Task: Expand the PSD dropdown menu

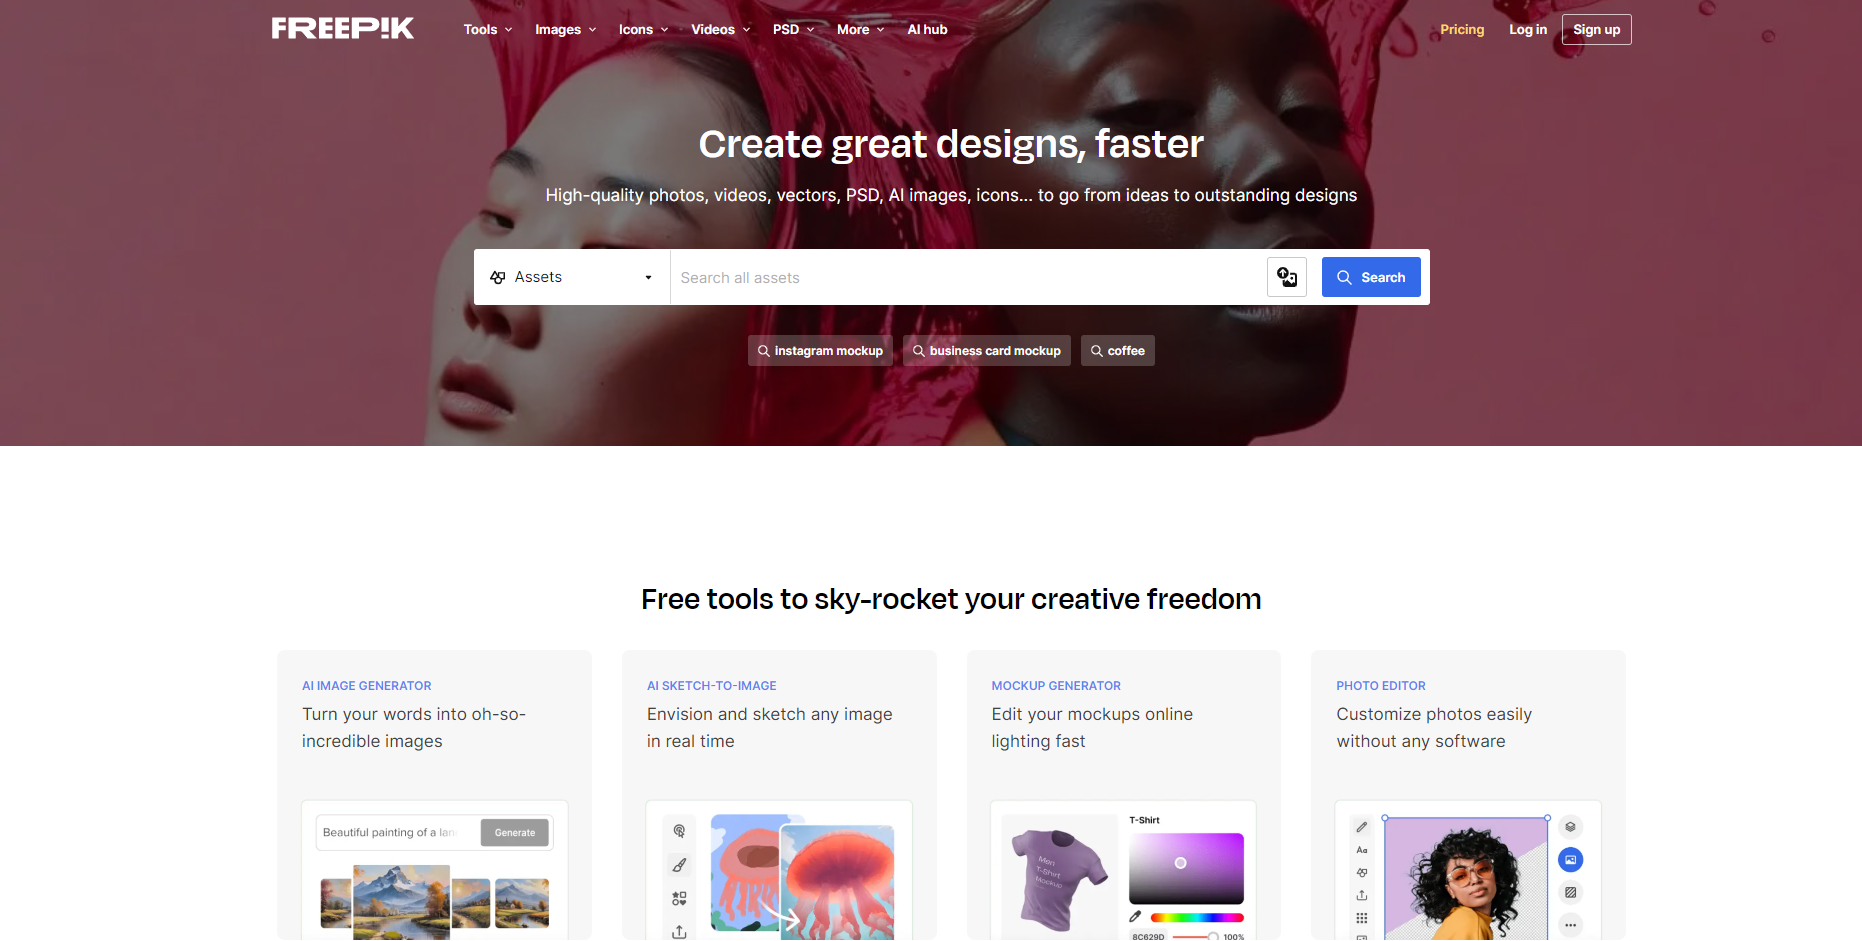Action: click(794, 29)
